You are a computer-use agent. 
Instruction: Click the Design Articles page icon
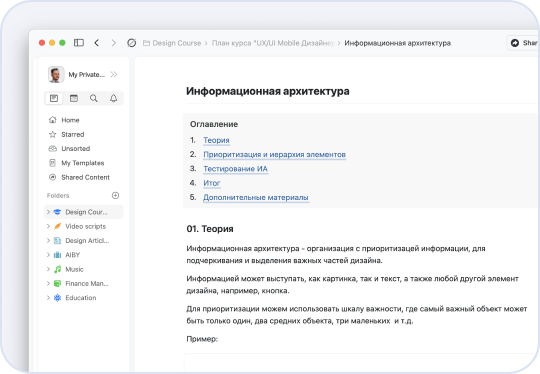58,240
